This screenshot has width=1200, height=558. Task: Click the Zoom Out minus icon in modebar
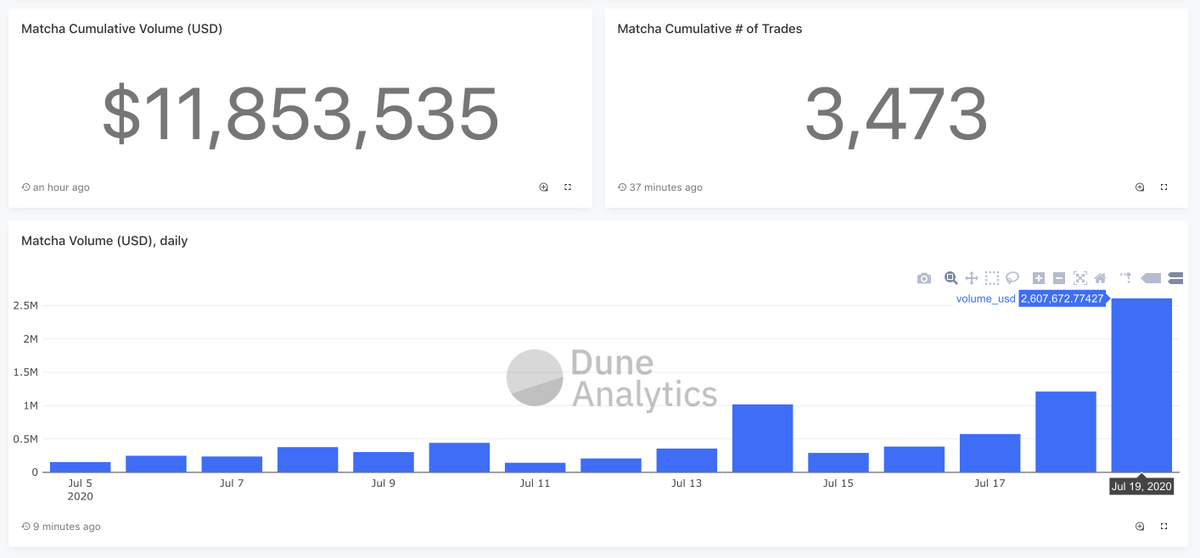[1059, 278]
